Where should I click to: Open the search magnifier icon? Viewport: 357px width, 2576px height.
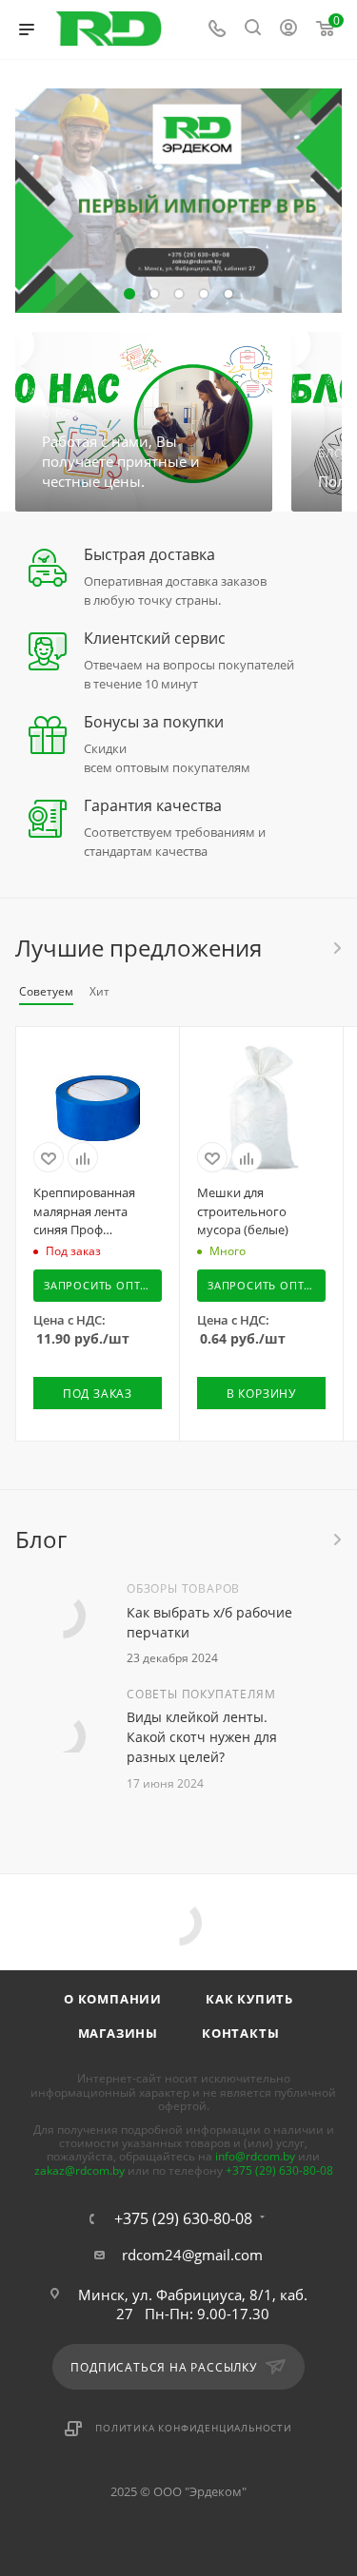(x=253, y=28)
